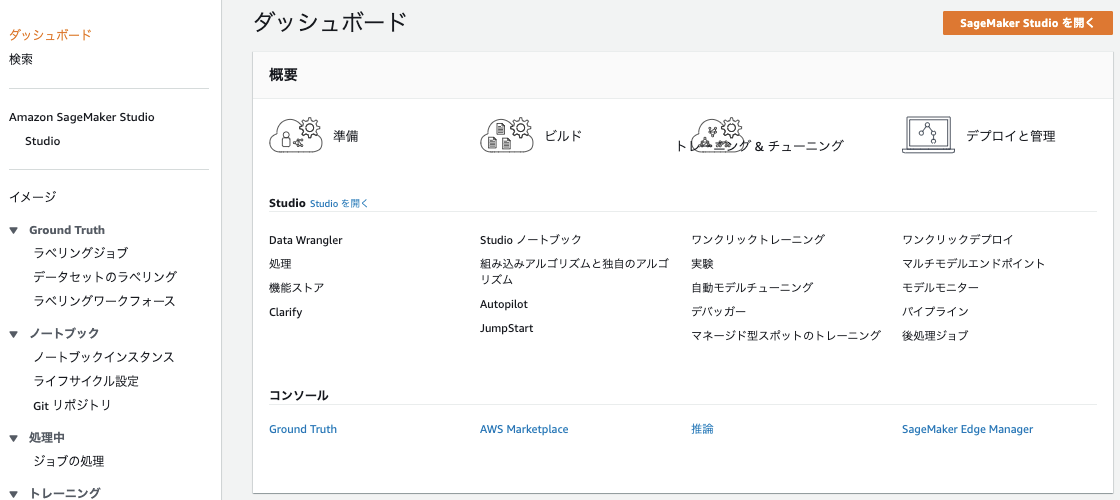Viewport: 1120px width, 500px height.
Task: Click Amazon SageMaker Studio sidebar heading
Action: [81, 117]
